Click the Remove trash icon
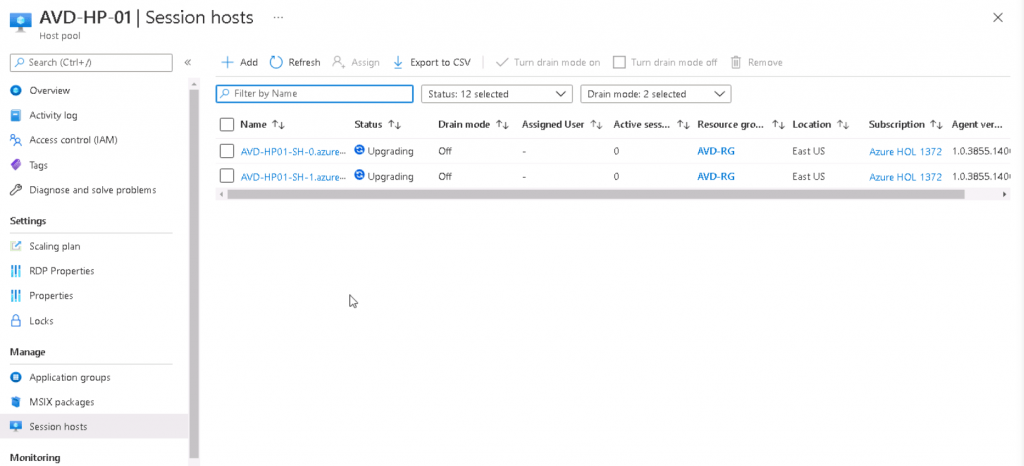1024x466 pixels. [x=736, y=63]
